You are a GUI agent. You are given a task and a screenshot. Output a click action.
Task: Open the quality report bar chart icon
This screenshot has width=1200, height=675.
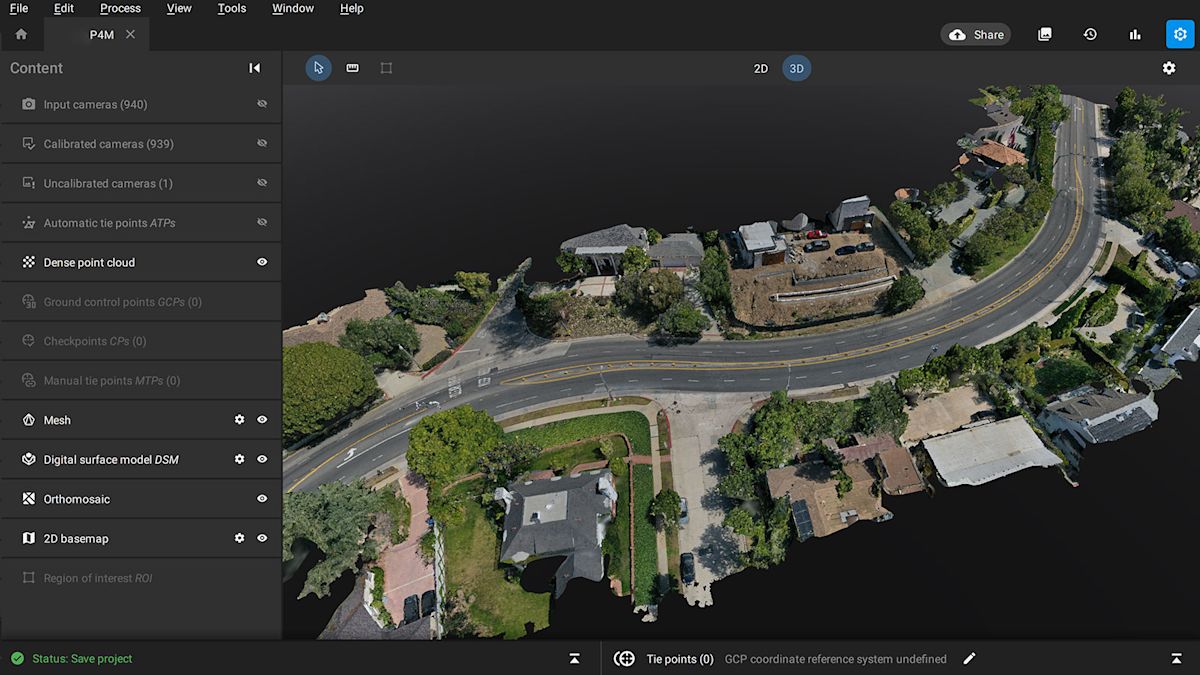pos(1135,33)
